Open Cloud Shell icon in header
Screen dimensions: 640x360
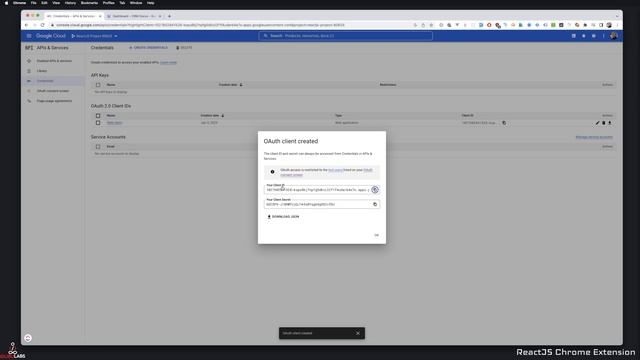(573, 36)
